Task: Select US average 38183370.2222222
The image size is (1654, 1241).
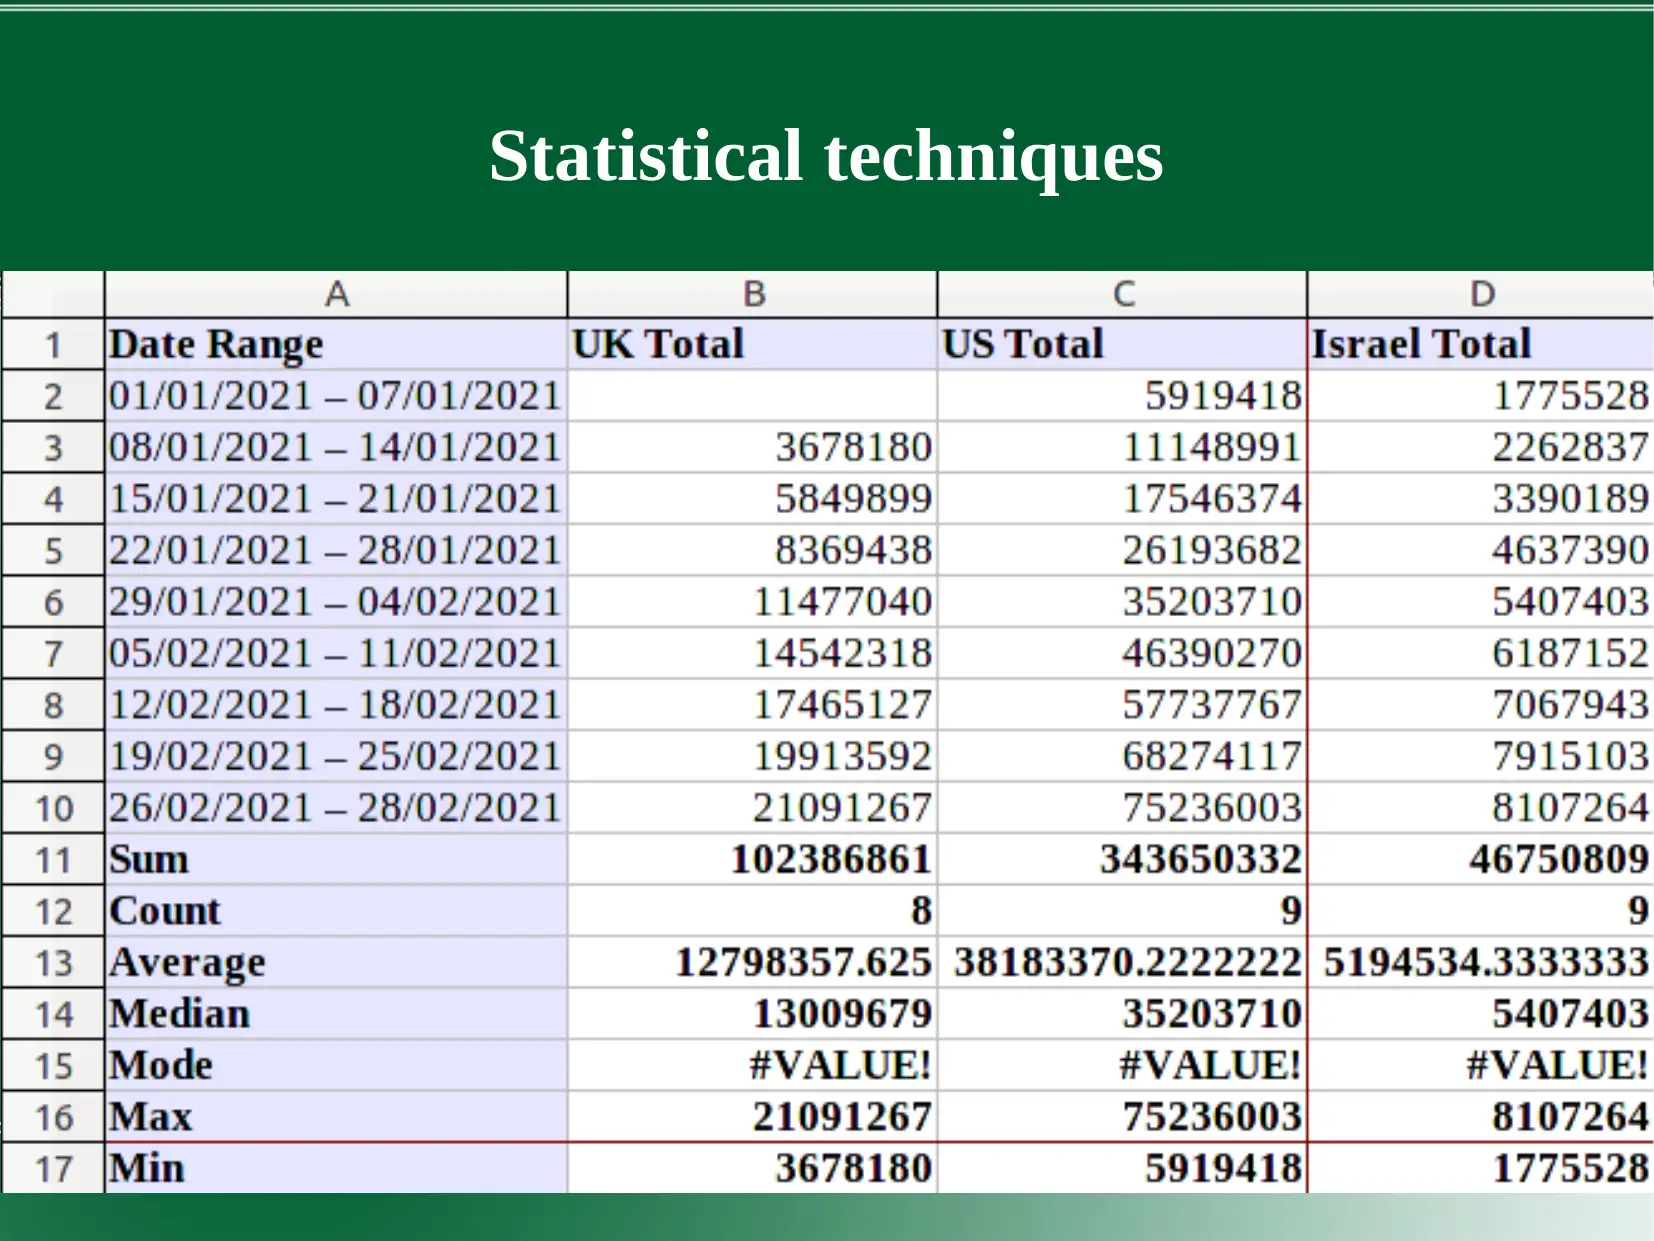Action: [x=1122, y=963]
